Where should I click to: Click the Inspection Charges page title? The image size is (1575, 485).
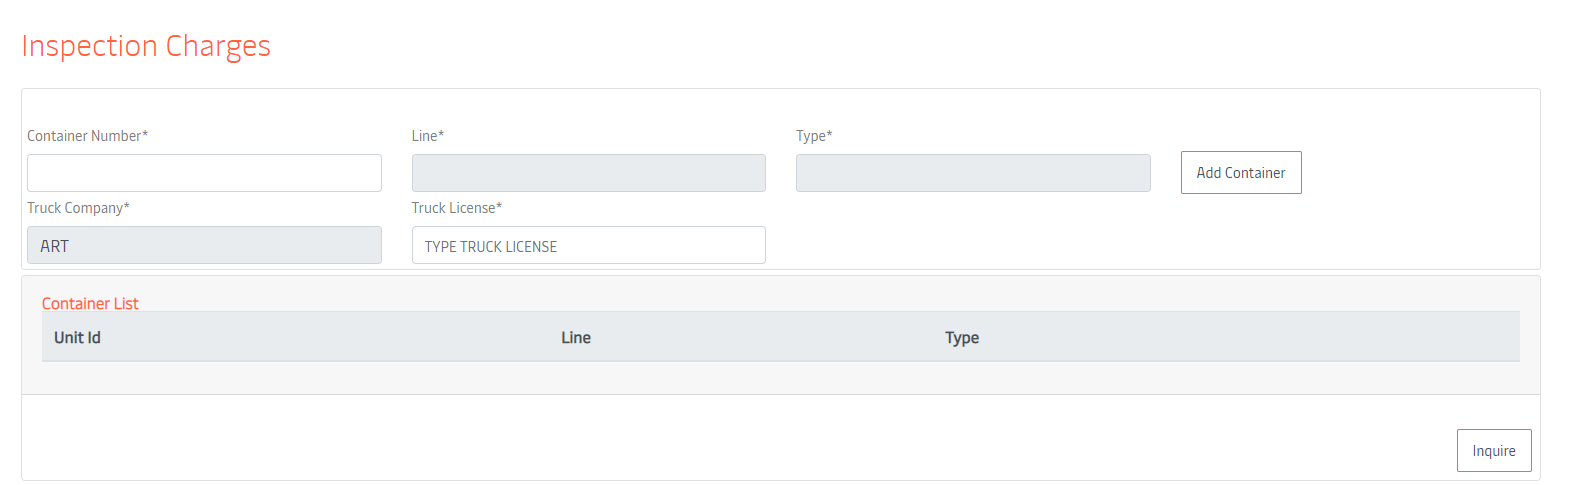coord(146,46)
